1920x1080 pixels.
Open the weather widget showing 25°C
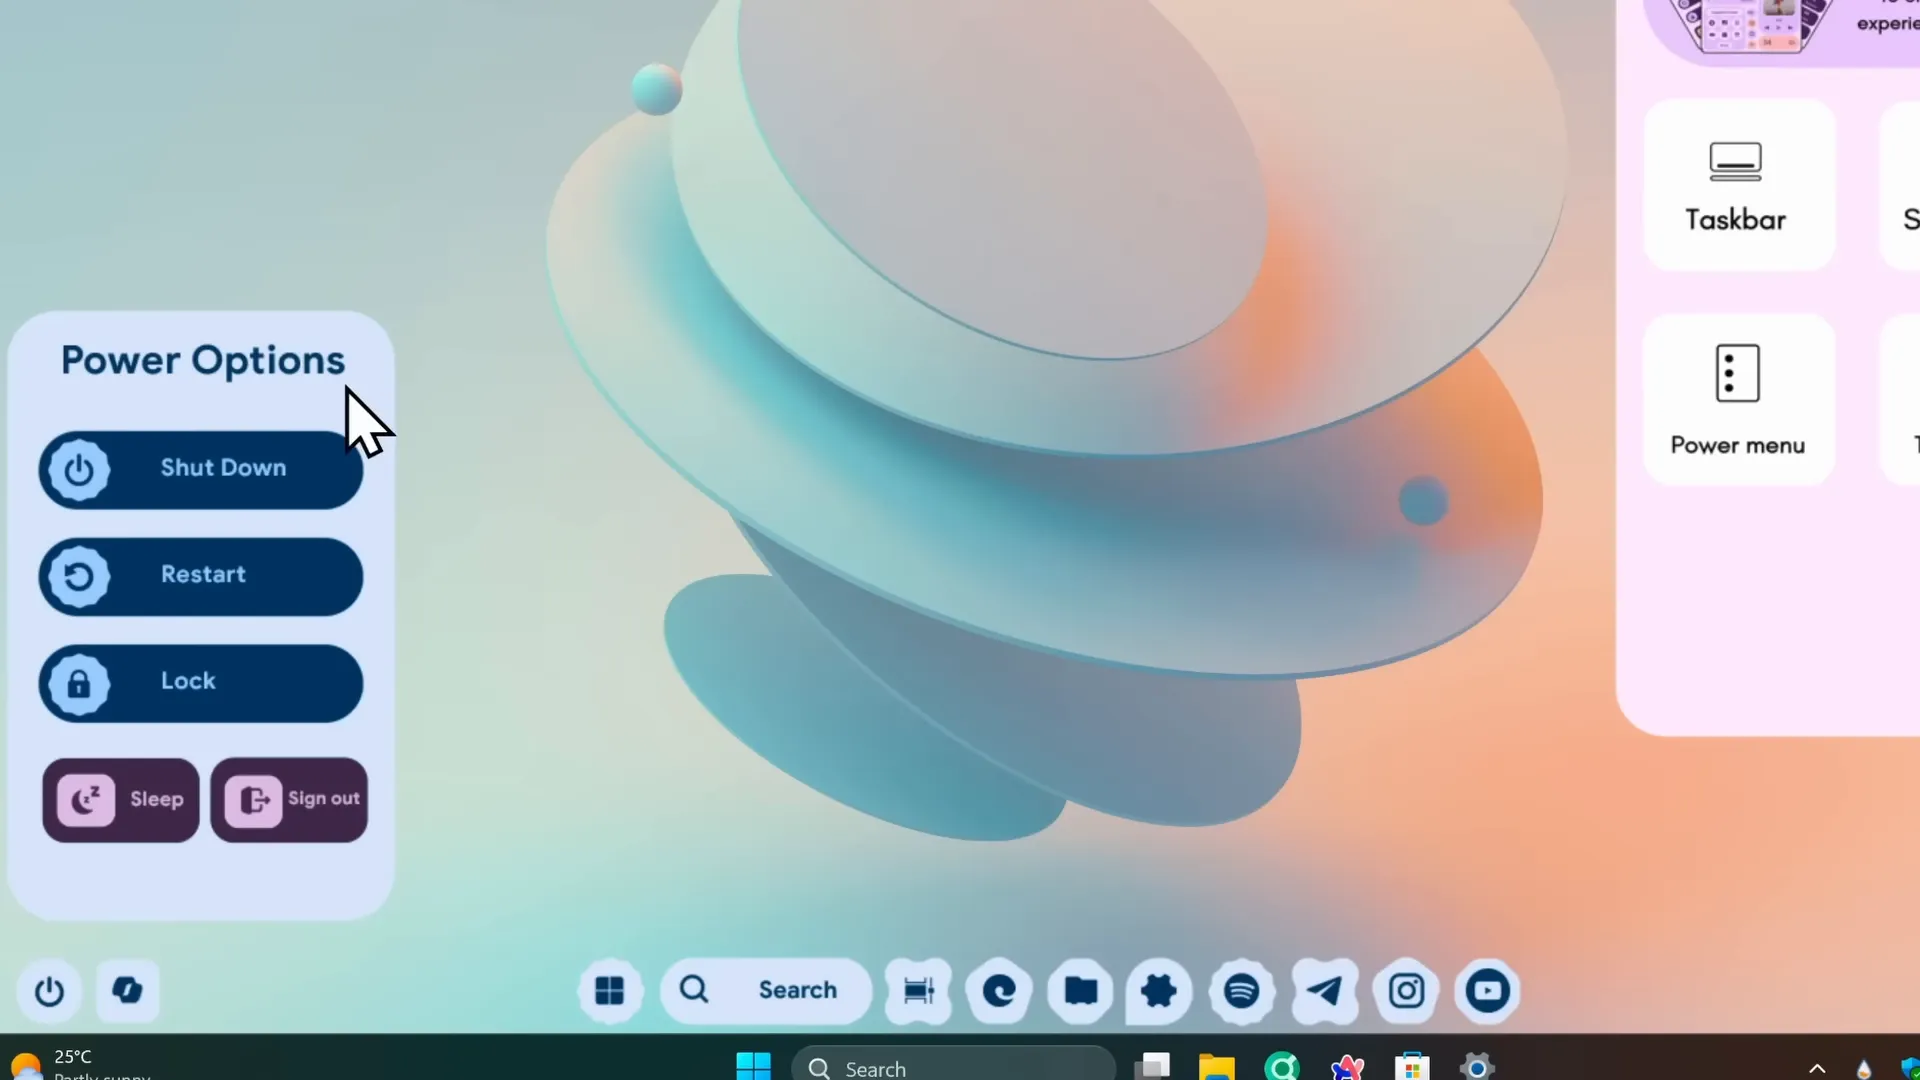(x=80, y=1064)
